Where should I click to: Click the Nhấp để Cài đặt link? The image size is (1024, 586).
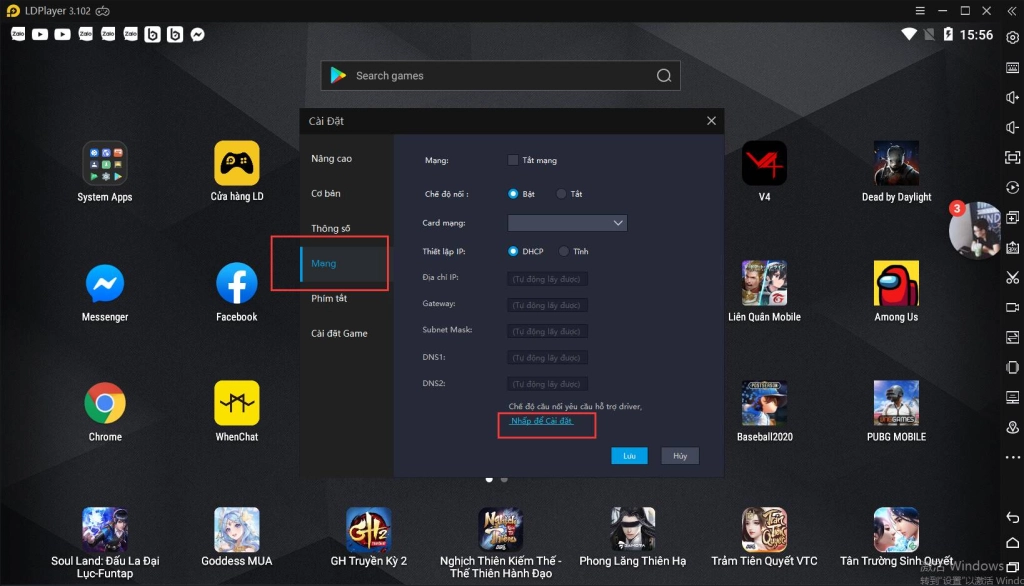[x=541, y=422]
